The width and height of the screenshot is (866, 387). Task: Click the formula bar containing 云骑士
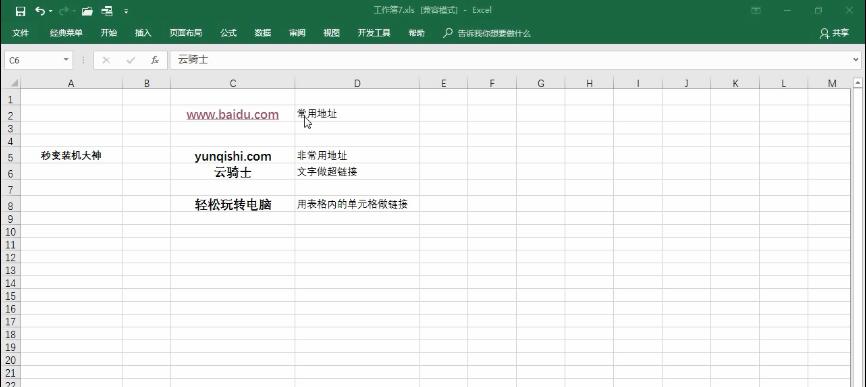click(511, 60)
